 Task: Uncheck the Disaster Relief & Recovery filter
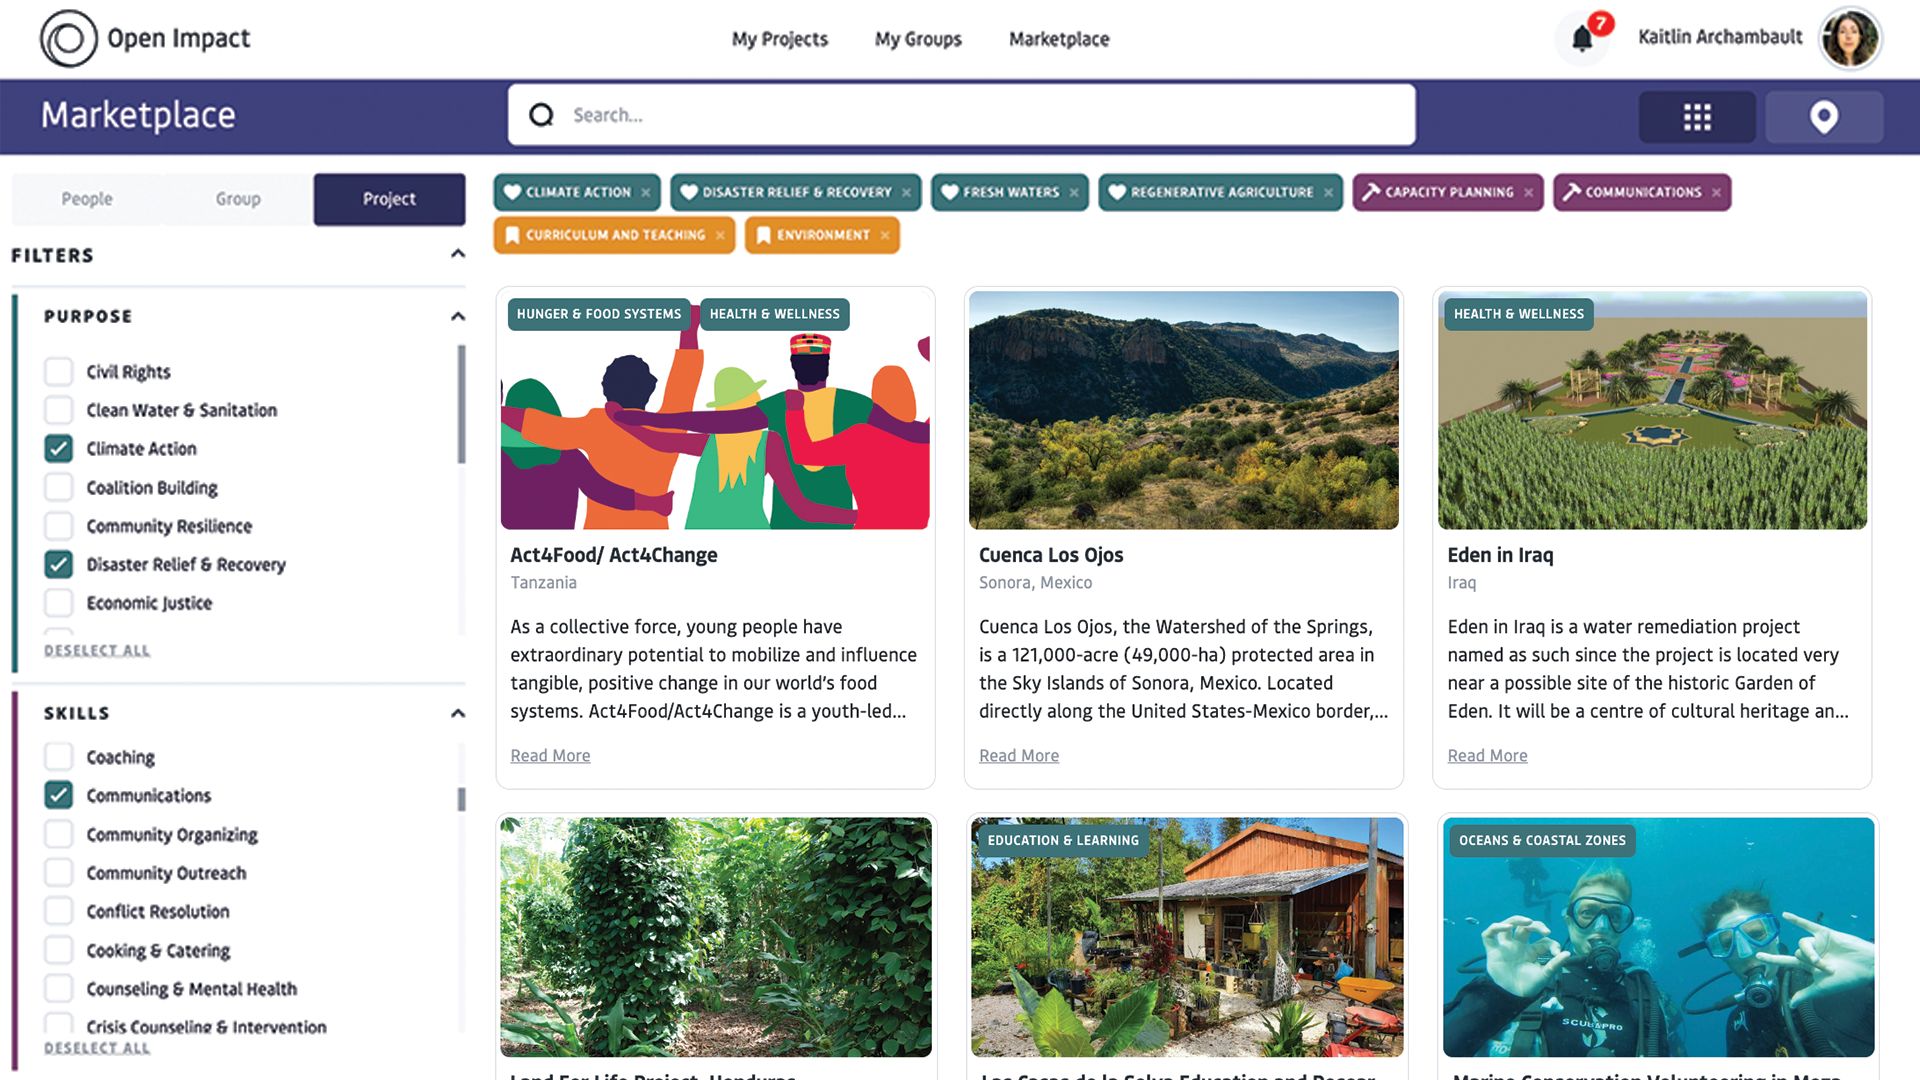point(59,565)
